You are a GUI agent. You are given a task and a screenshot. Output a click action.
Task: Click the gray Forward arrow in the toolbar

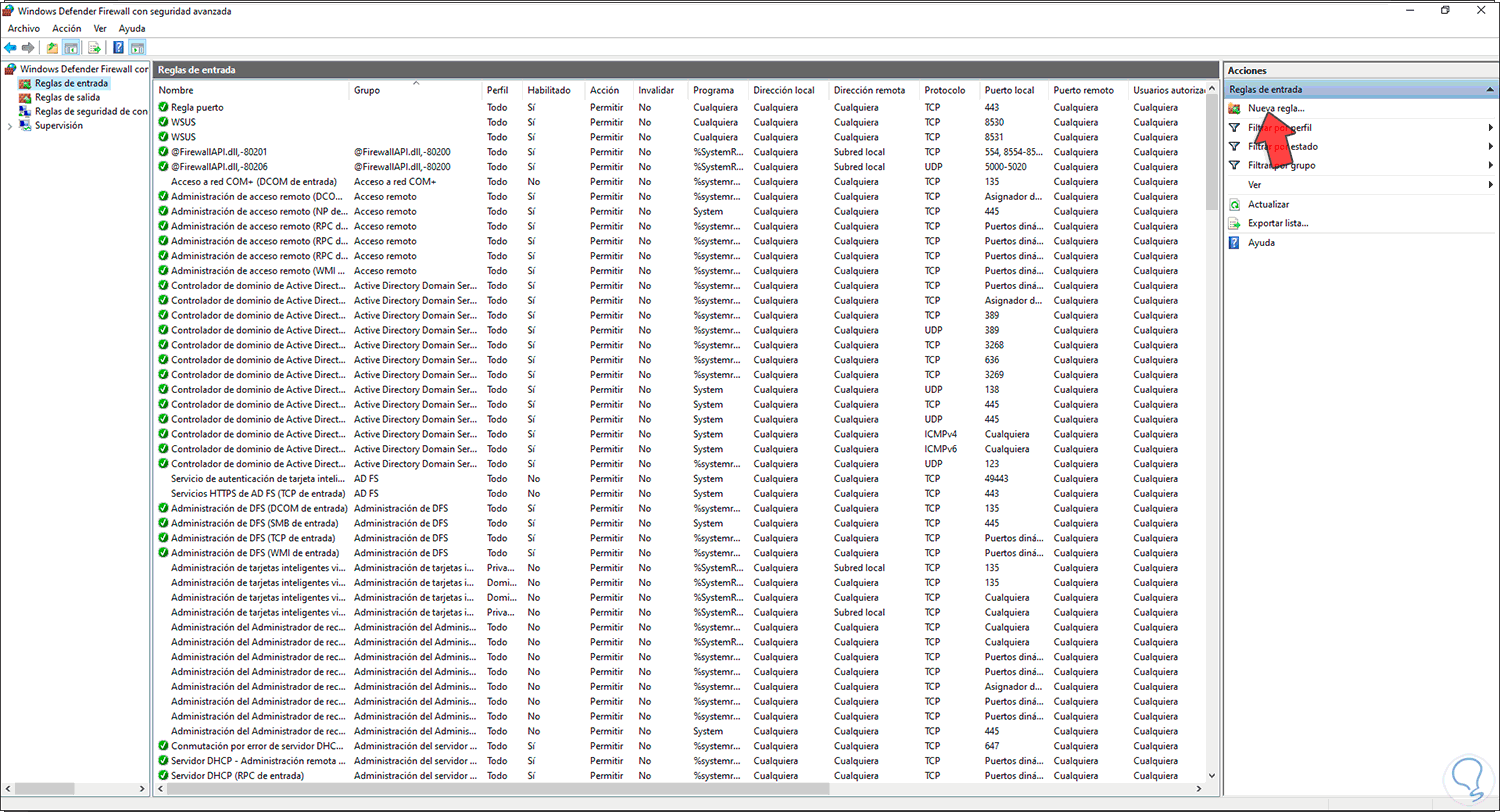(x=28, y=47)
